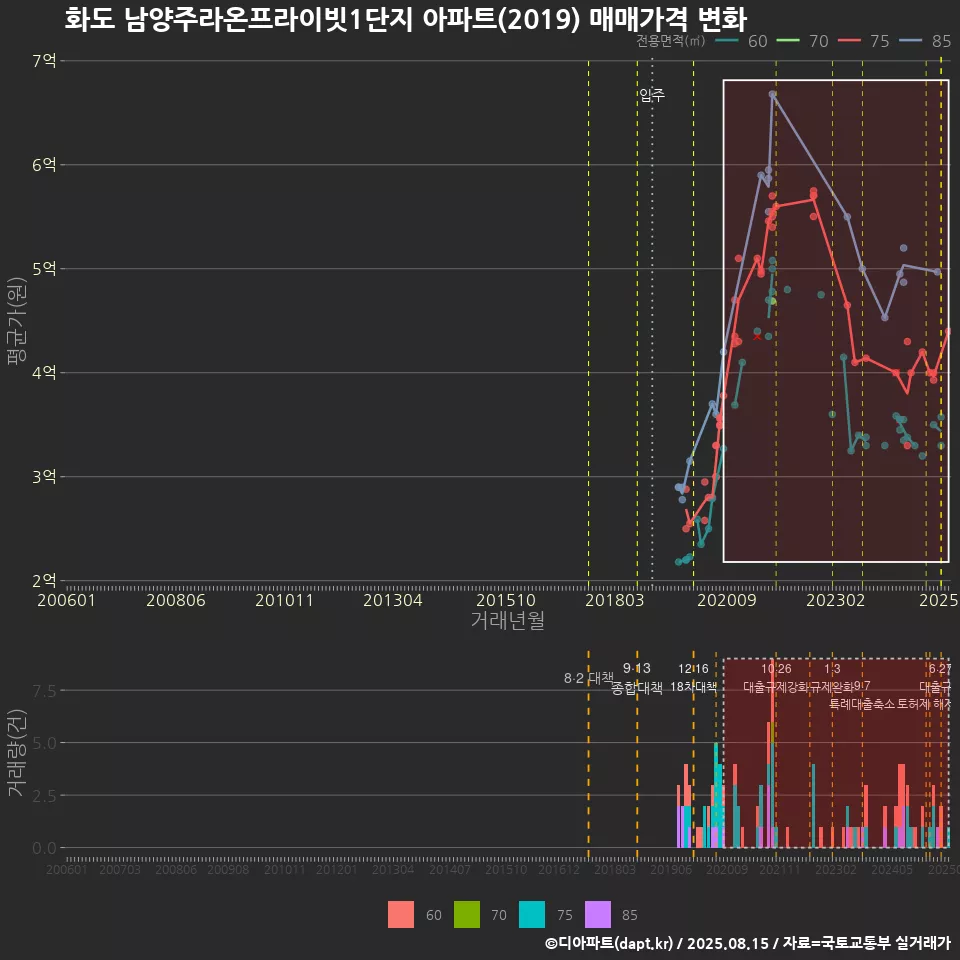Click the 4억 y-axis label
960x960 pixels.
(x=44, y=372)
